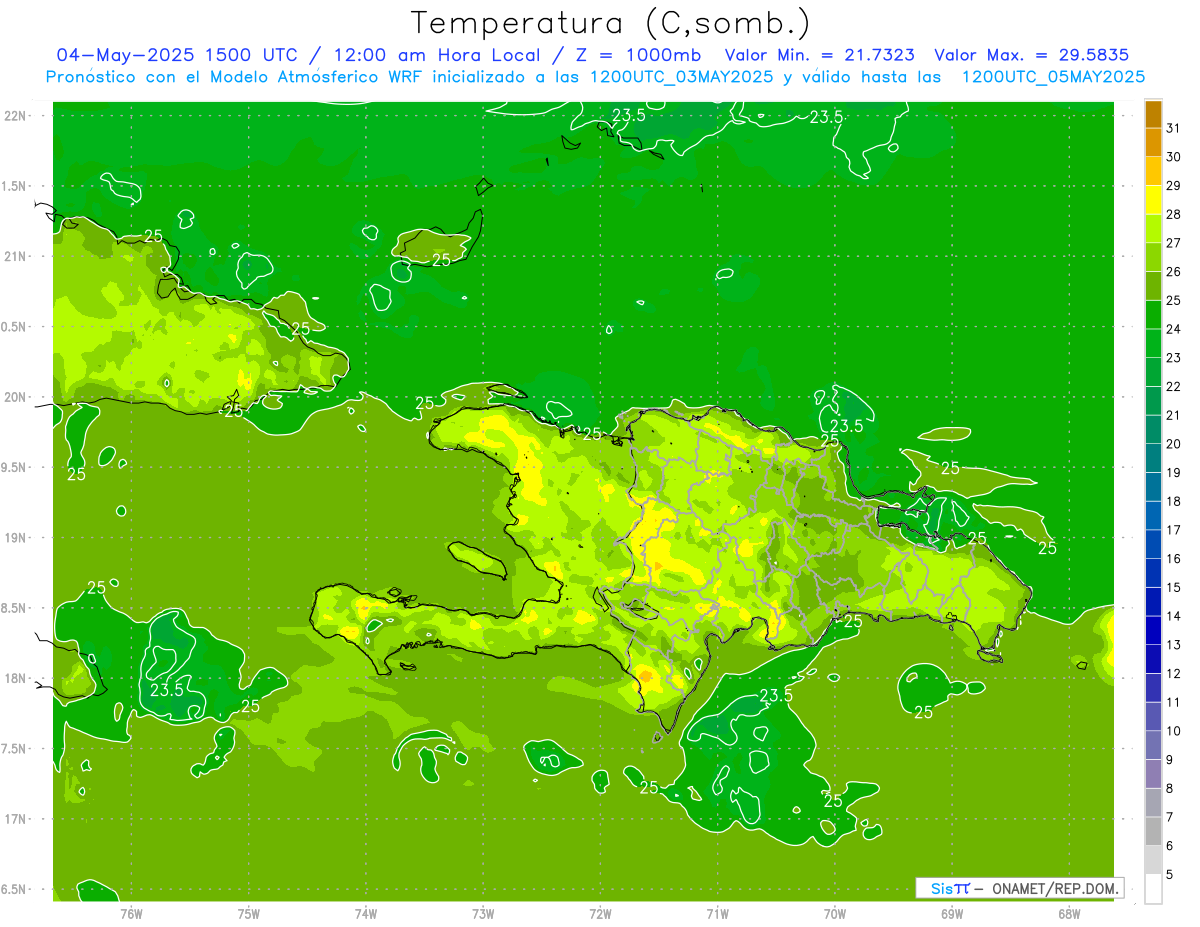Click the "Valor Max. = 29.5835" text
The width and height of the screenshot is (1200, 927).
[x=1033, y=55]
